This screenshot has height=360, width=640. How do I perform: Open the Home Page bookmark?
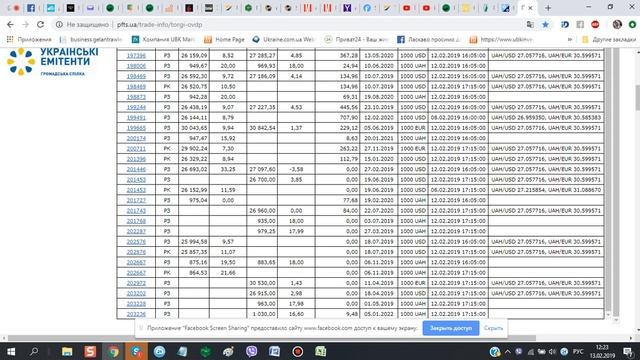[224, 40]
